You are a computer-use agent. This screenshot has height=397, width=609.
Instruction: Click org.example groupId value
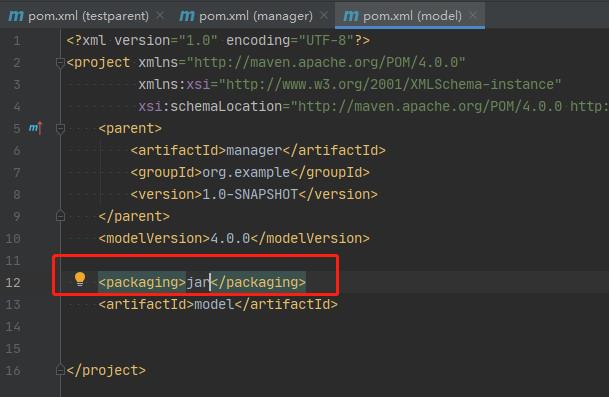click(x=246, y=172)
